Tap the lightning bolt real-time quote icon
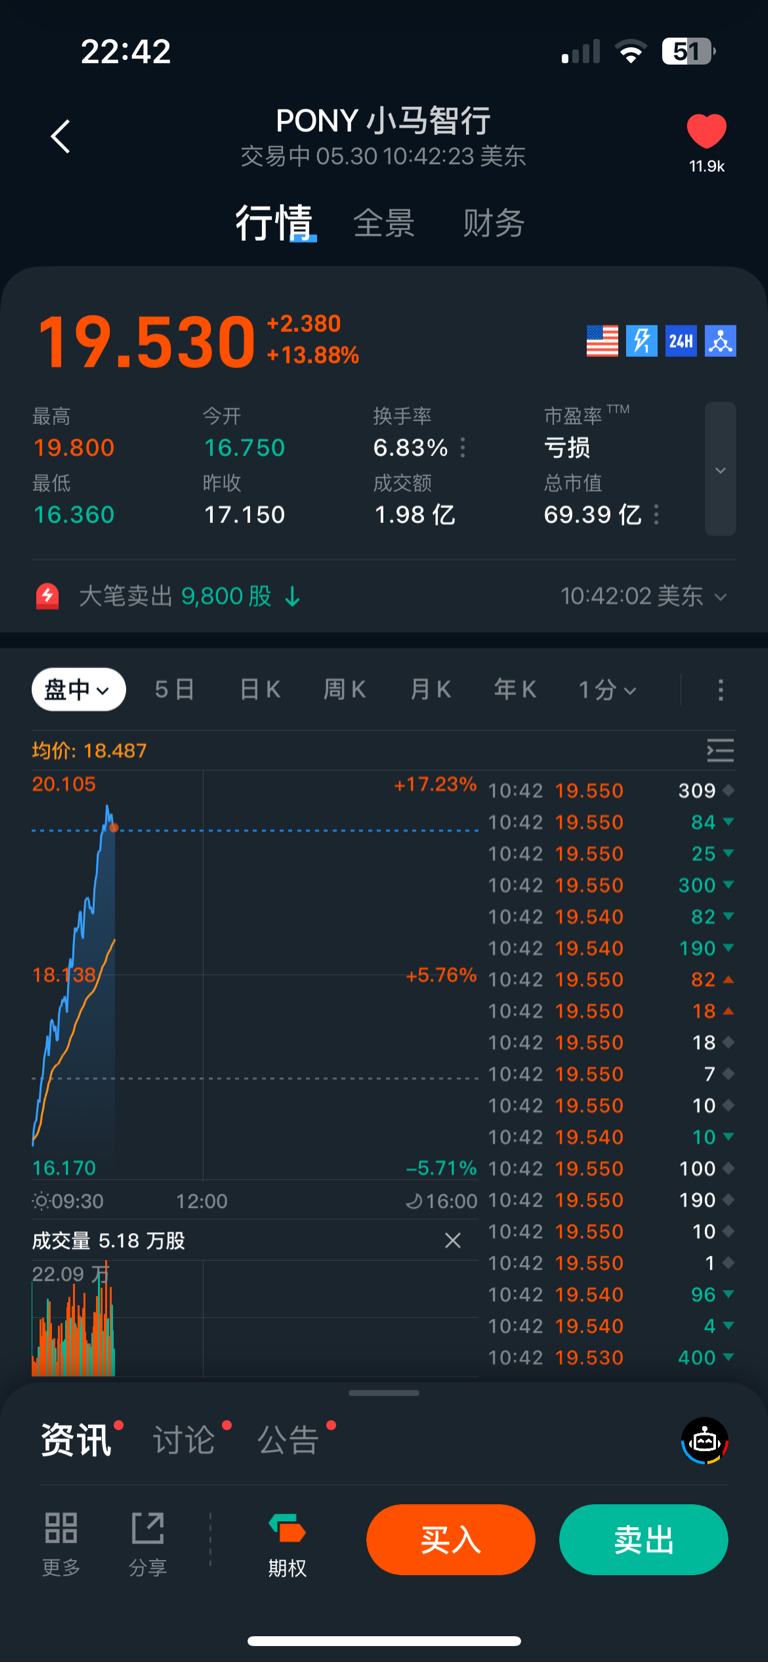 point(642,341)
